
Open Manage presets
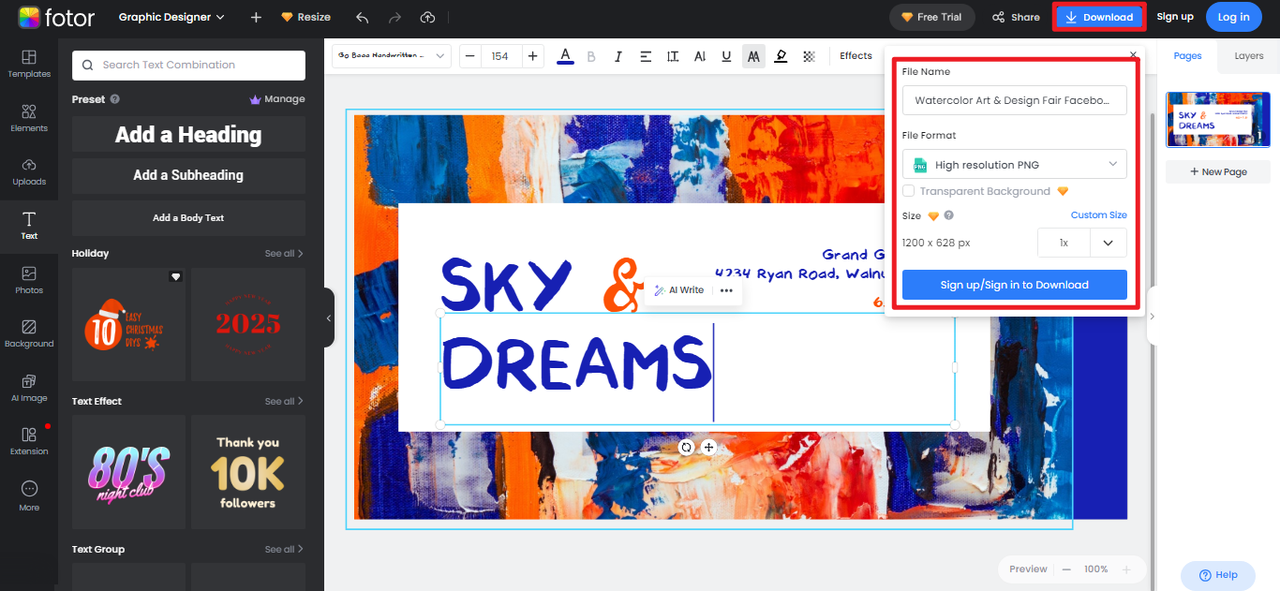coord(277,99)
